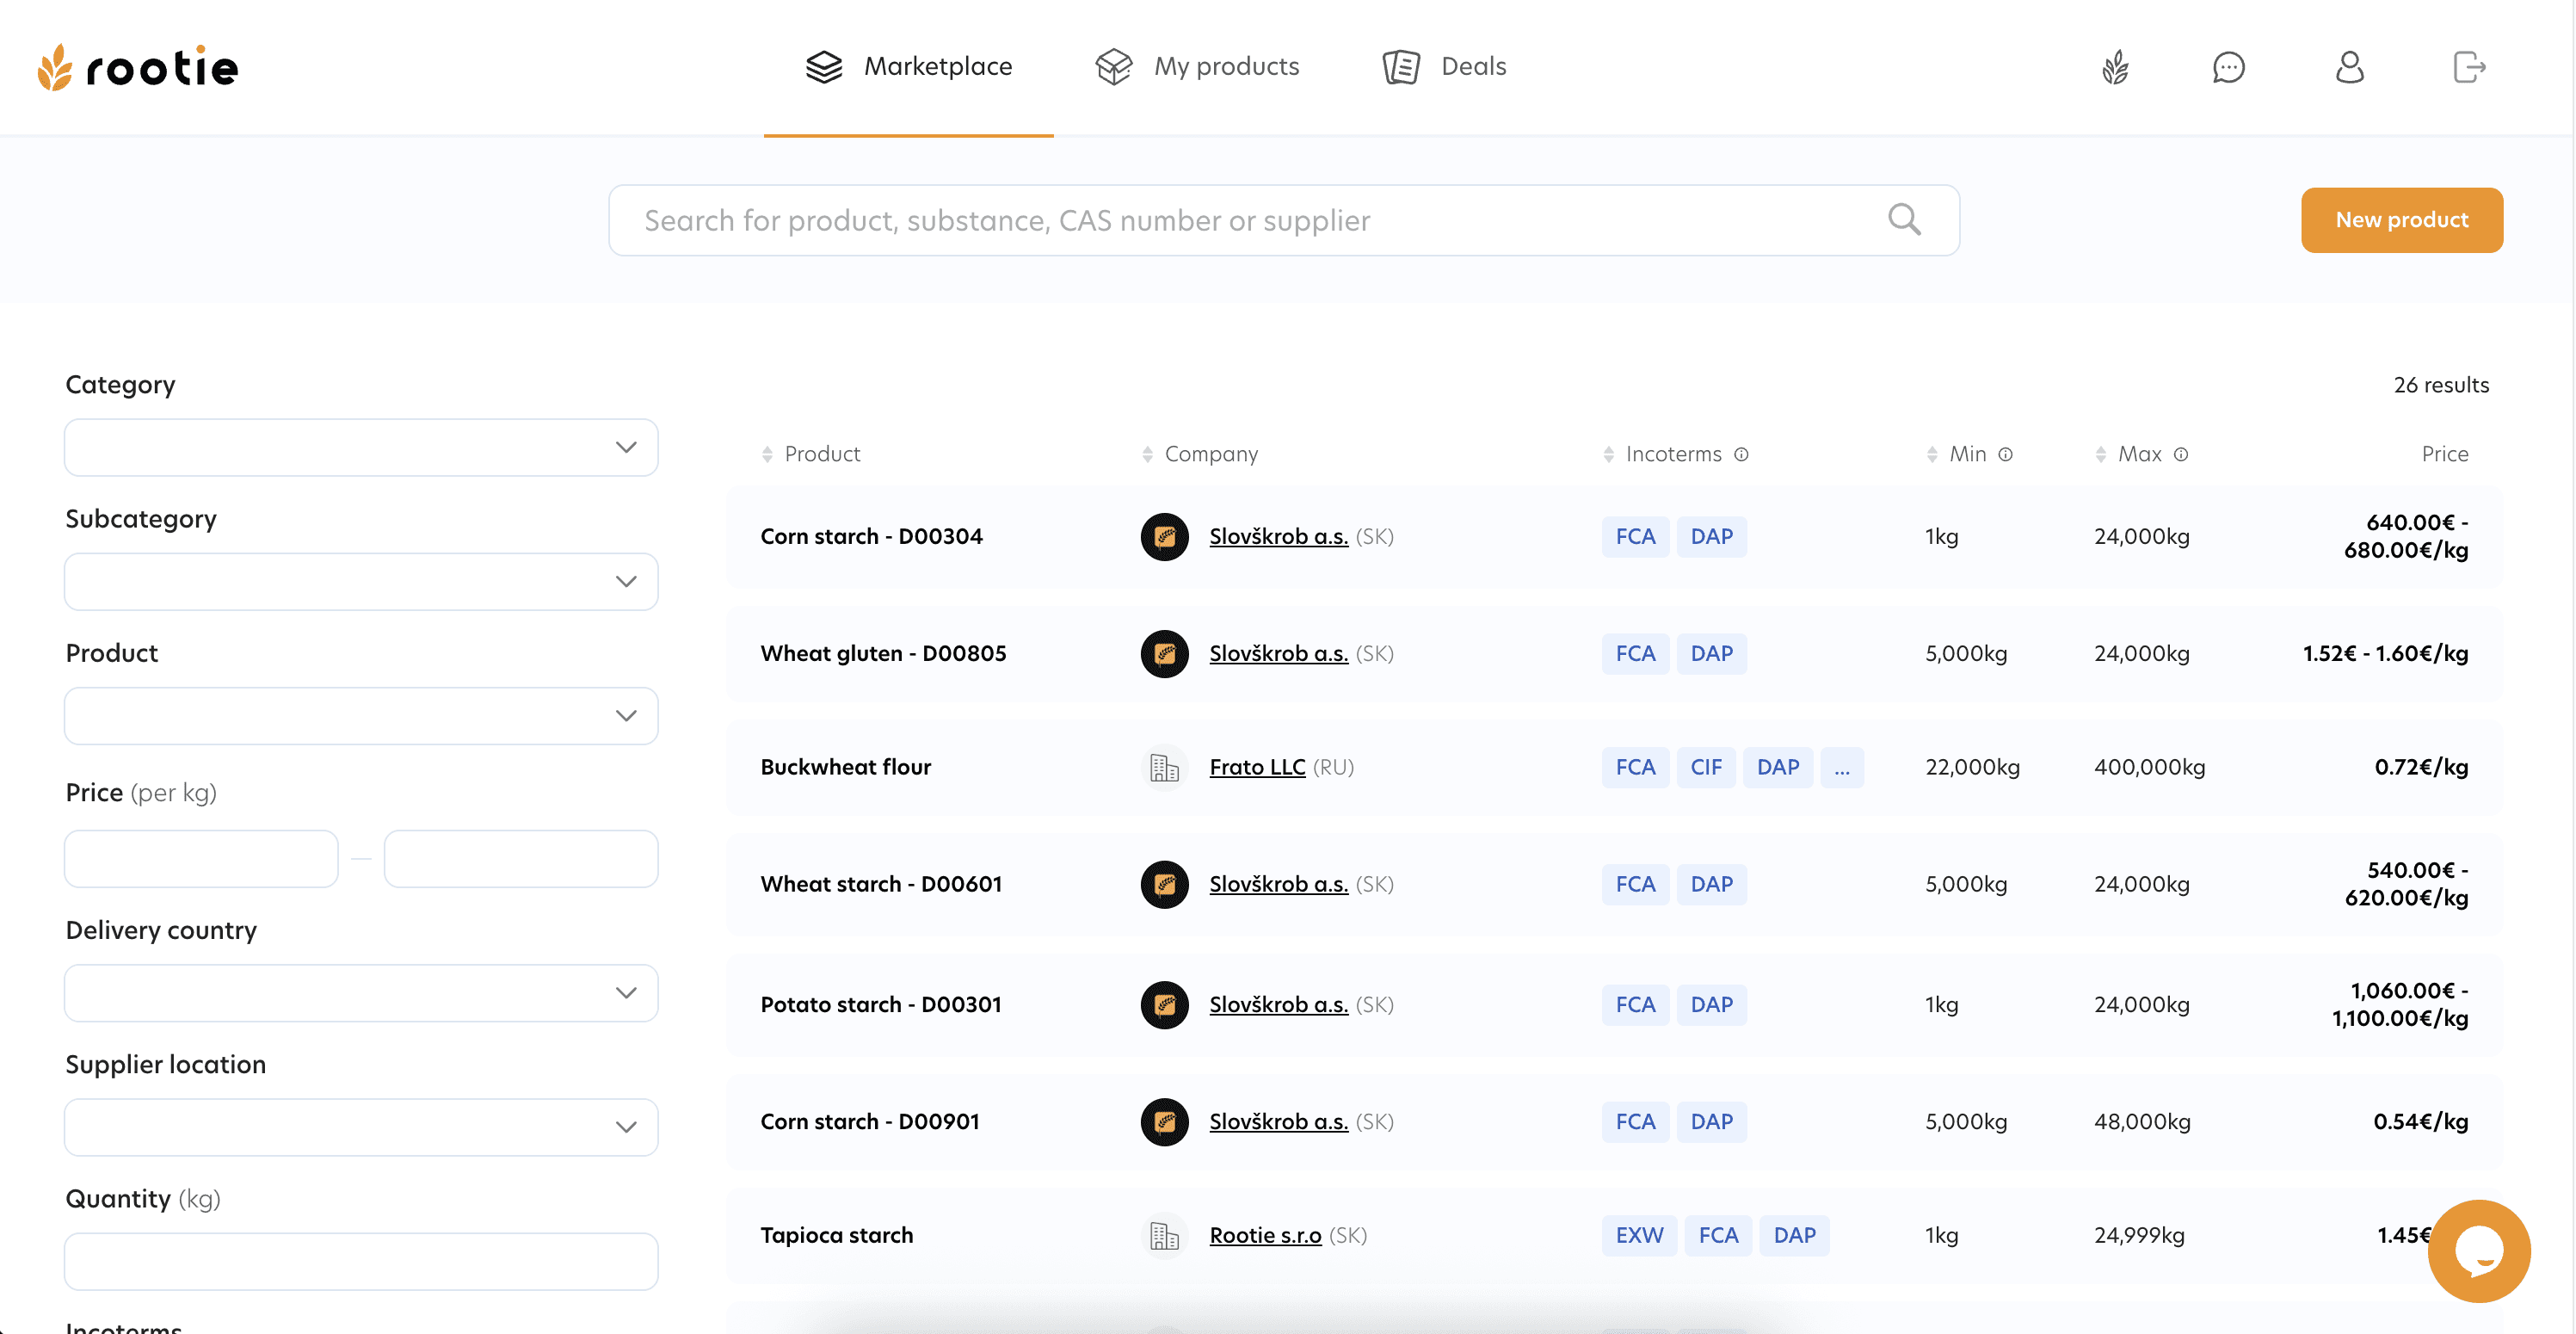Viewport: 2576px width, 1334px height.
Task: Click the minimum price input field
Action: (x=201, y=858)
